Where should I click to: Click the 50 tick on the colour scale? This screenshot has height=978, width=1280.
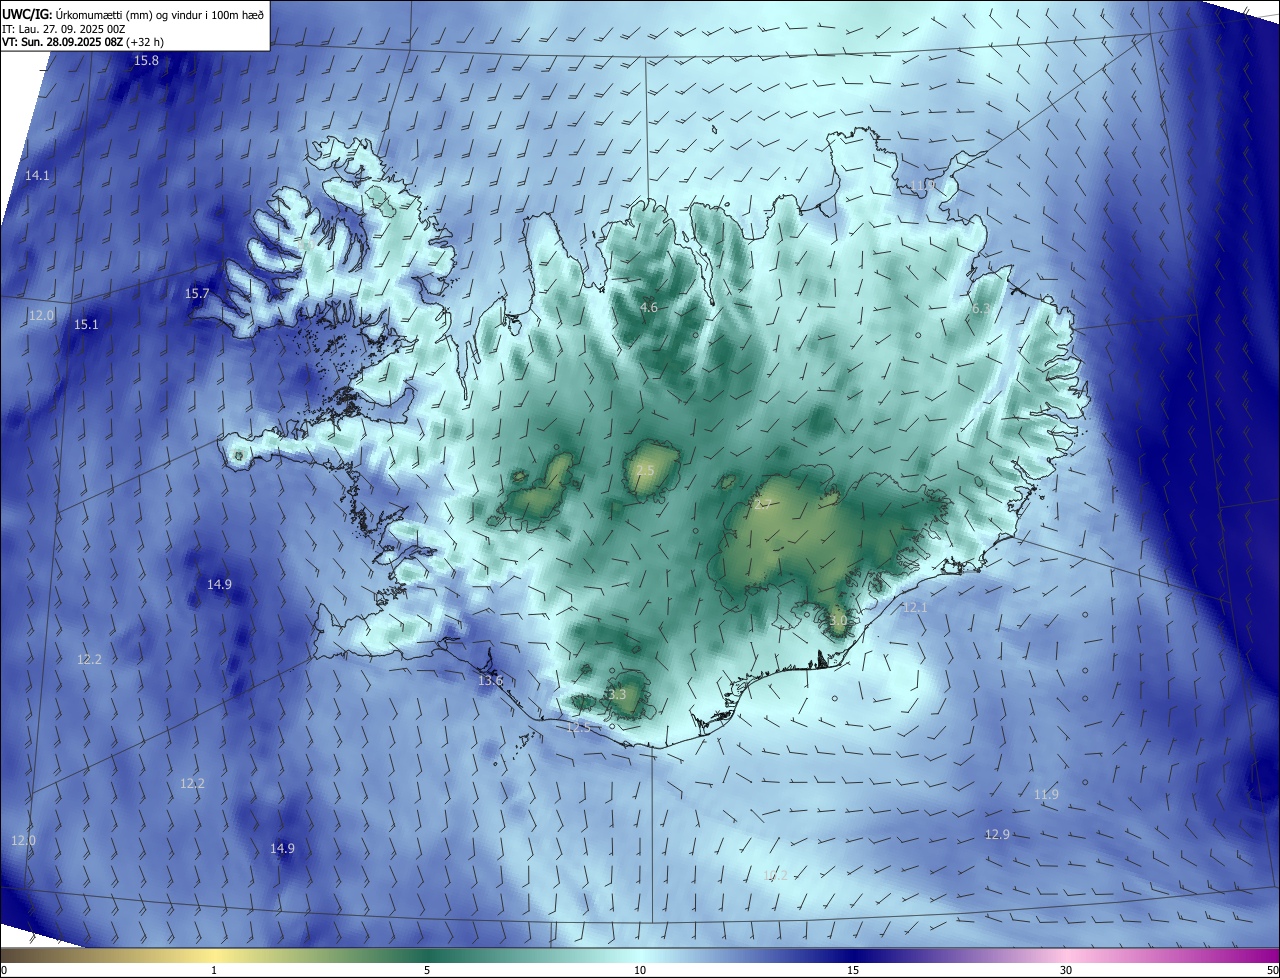point(1272,970)
